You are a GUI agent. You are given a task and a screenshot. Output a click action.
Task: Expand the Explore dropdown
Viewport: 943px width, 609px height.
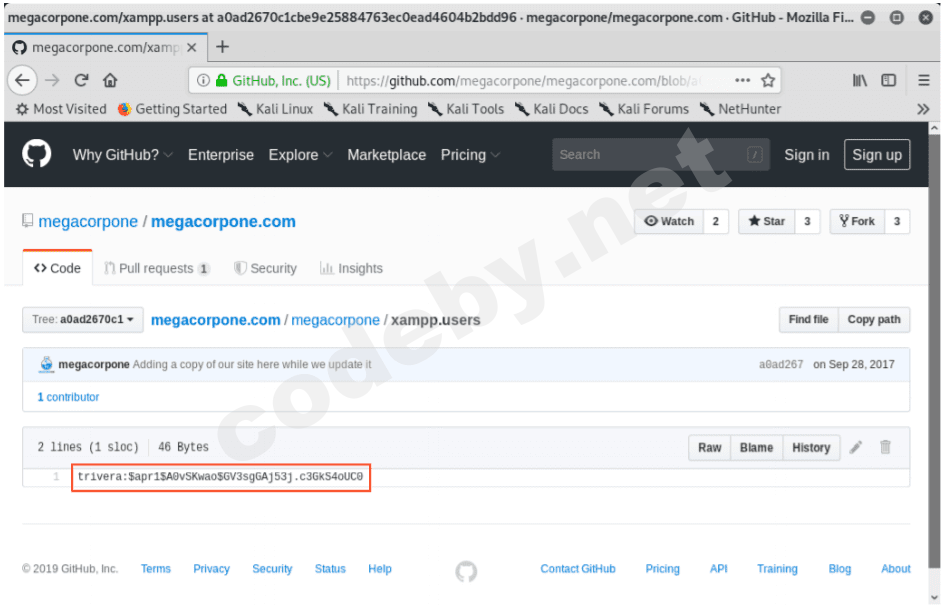300,155
